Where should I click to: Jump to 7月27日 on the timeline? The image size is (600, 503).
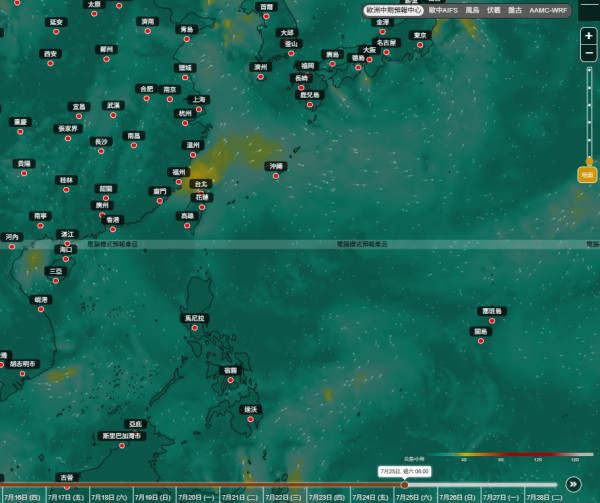[x=502, y=497]
